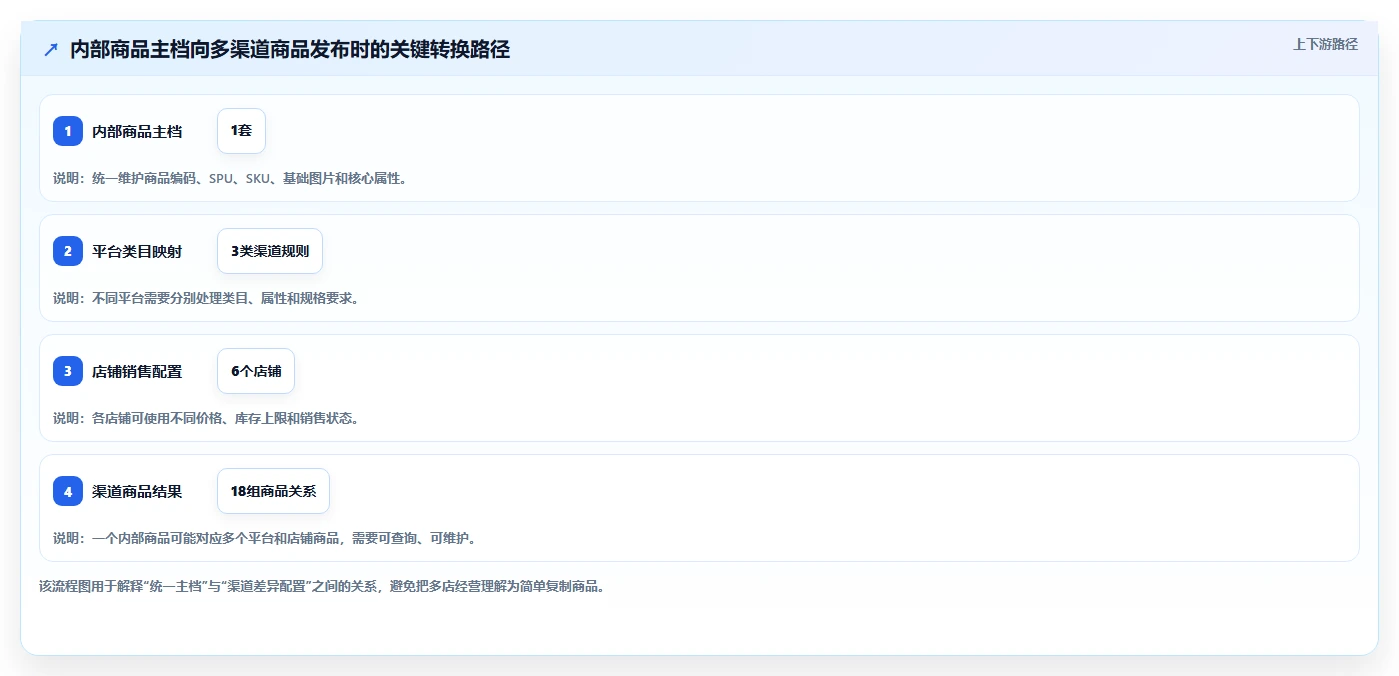Click the step 4 number badge

point(68,491)
